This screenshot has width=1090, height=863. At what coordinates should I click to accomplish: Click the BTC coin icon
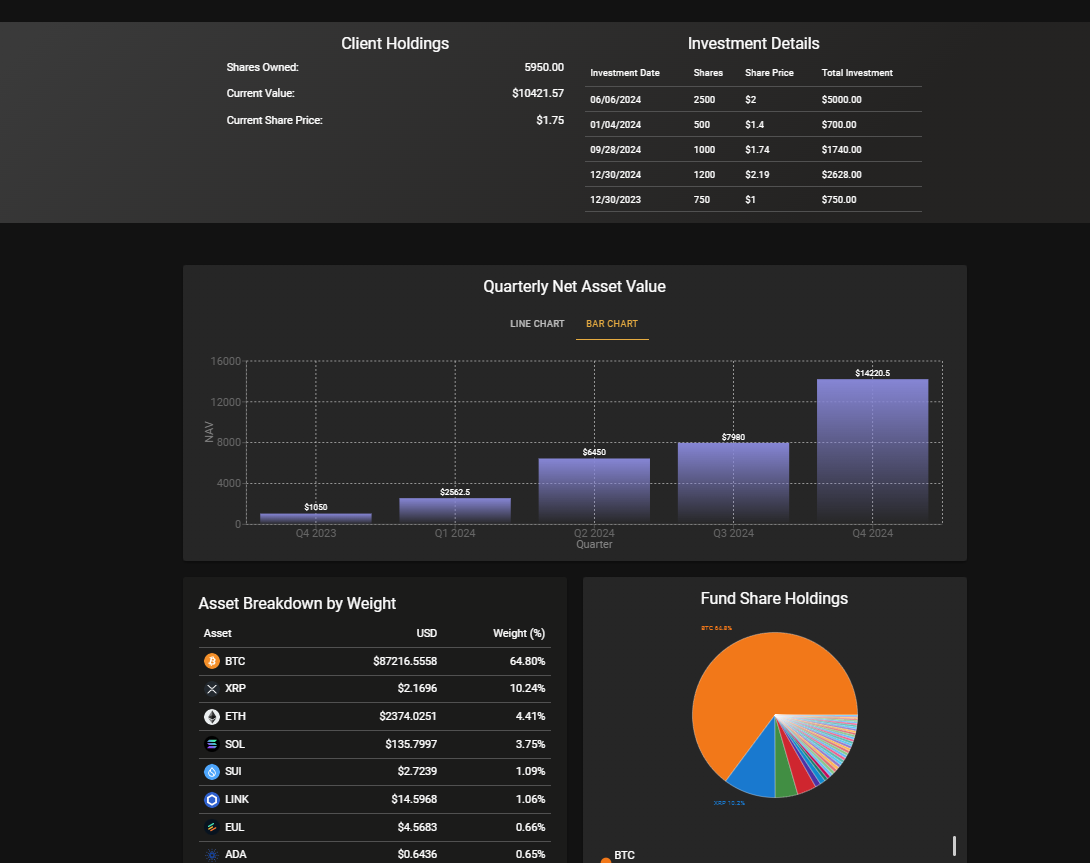coord(212,661)
